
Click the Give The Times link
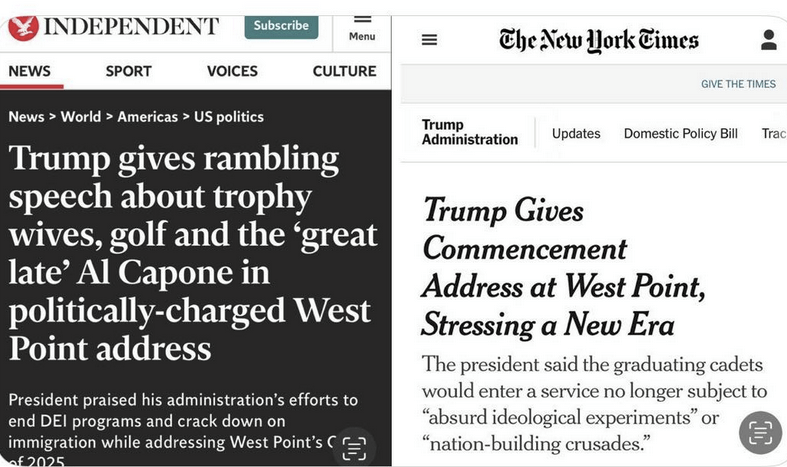point(738,84)
